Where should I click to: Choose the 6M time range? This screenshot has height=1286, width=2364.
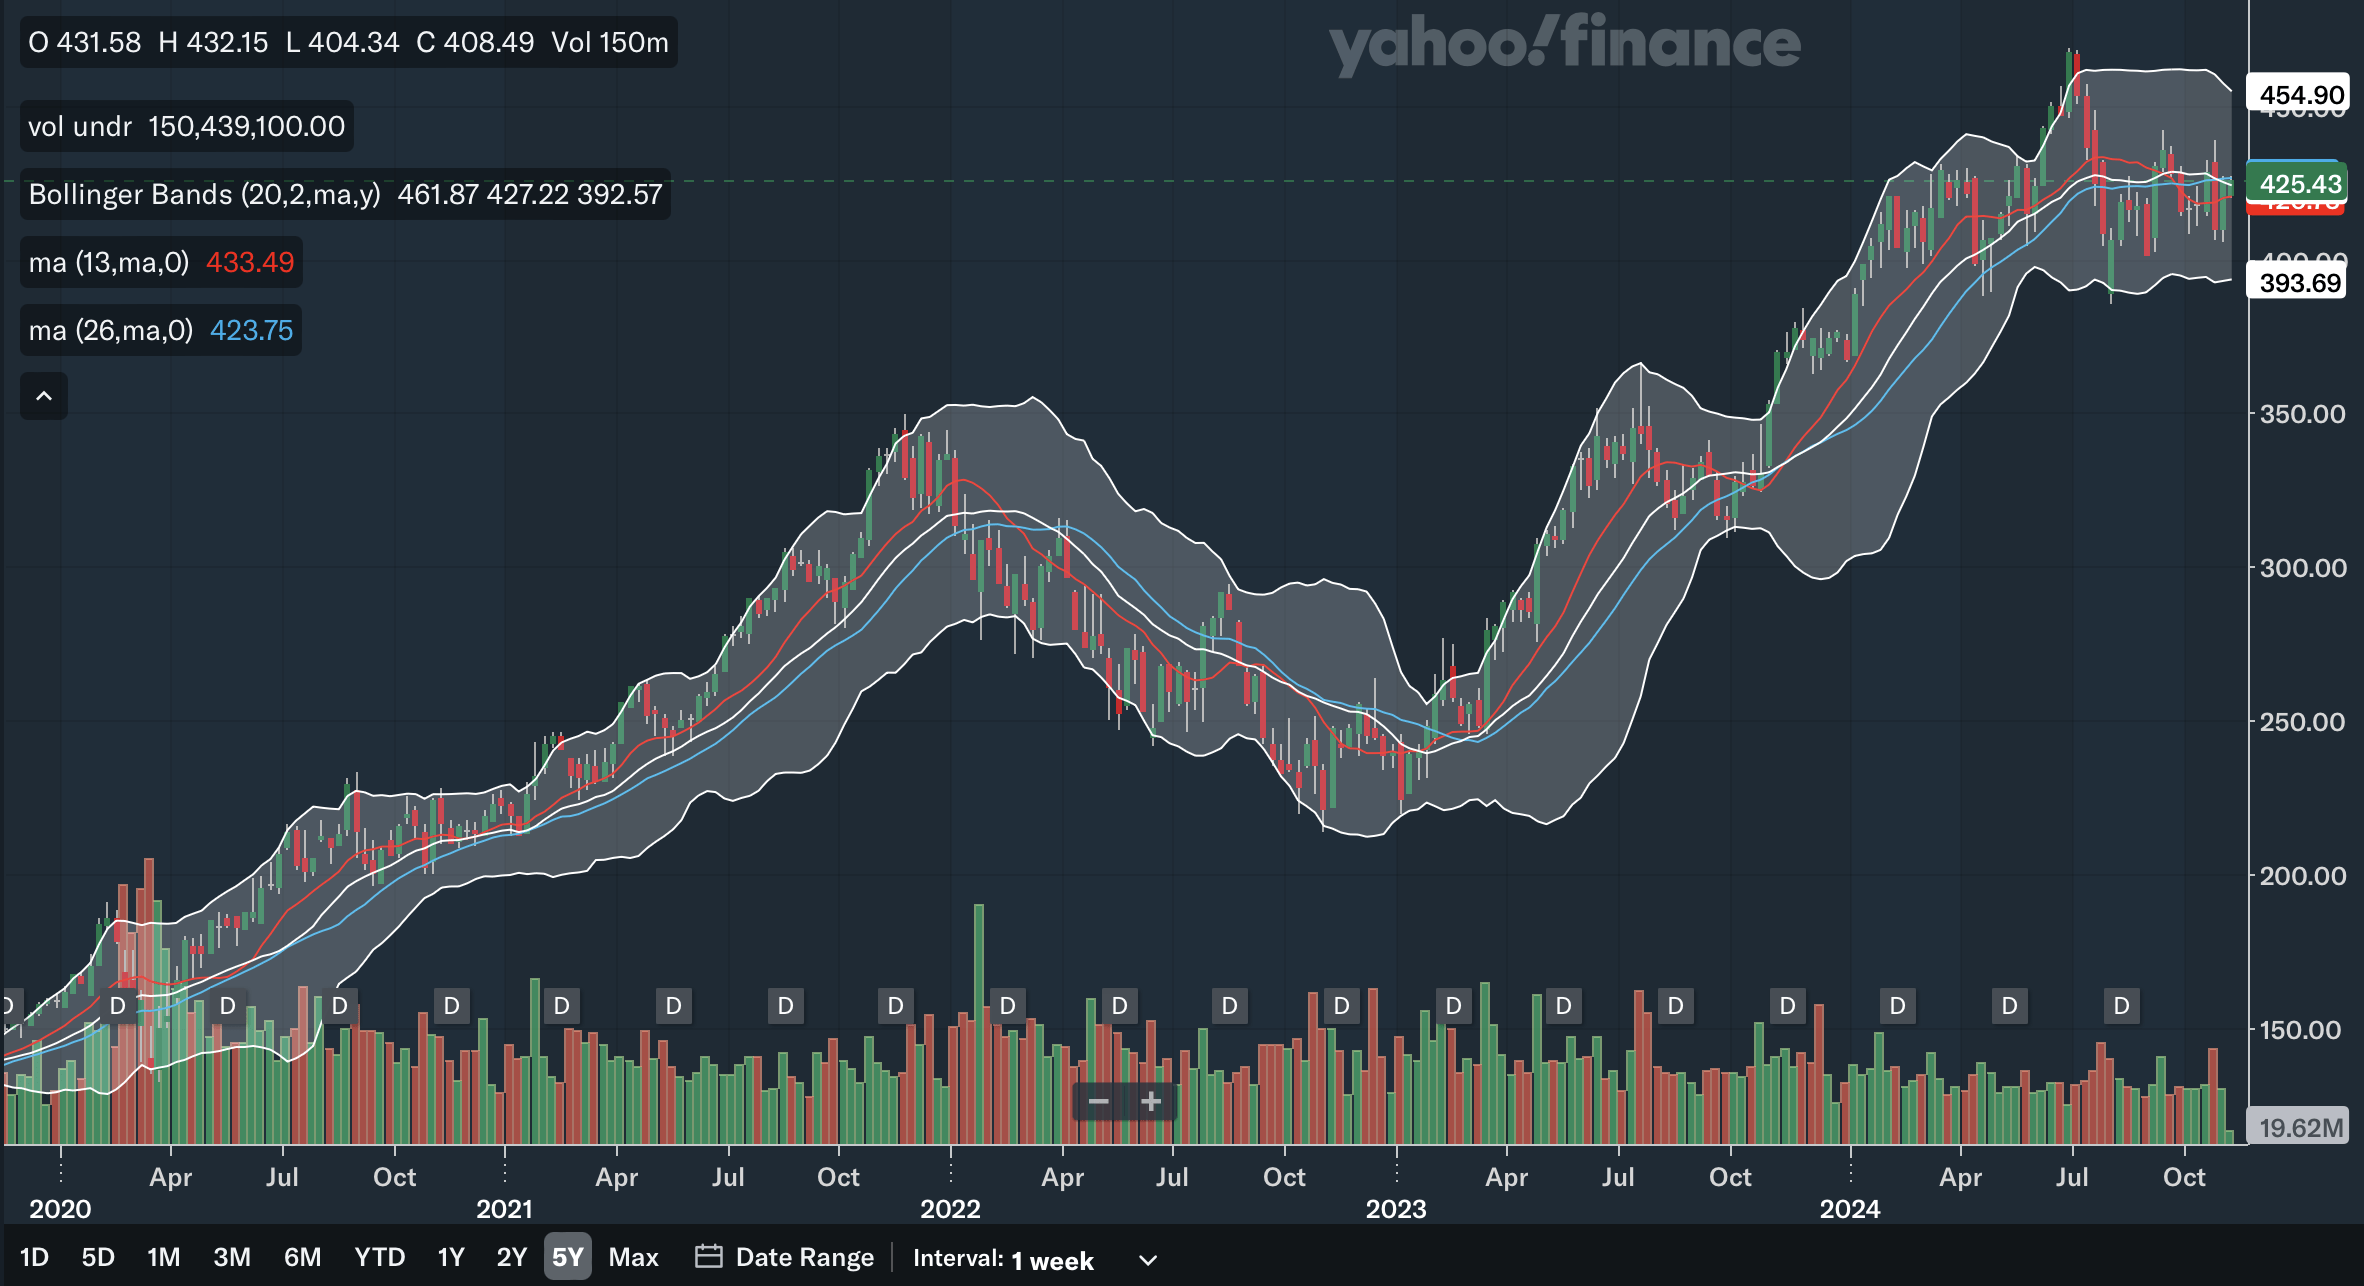302,1257
